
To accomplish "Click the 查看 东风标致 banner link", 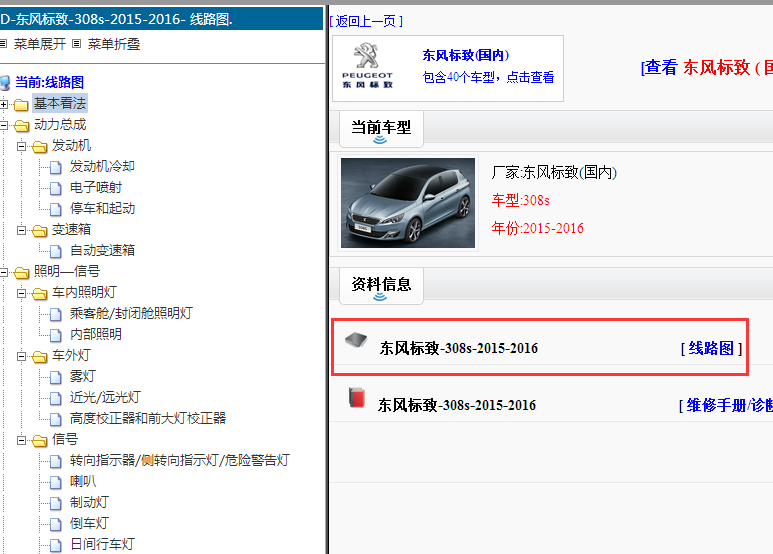I will [707, 68].
